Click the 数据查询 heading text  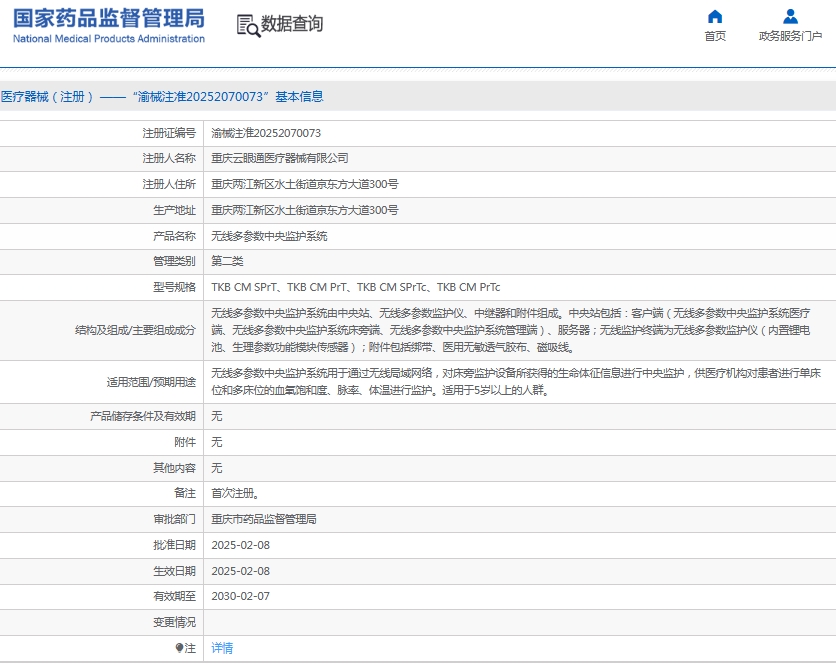click(292, 24)
